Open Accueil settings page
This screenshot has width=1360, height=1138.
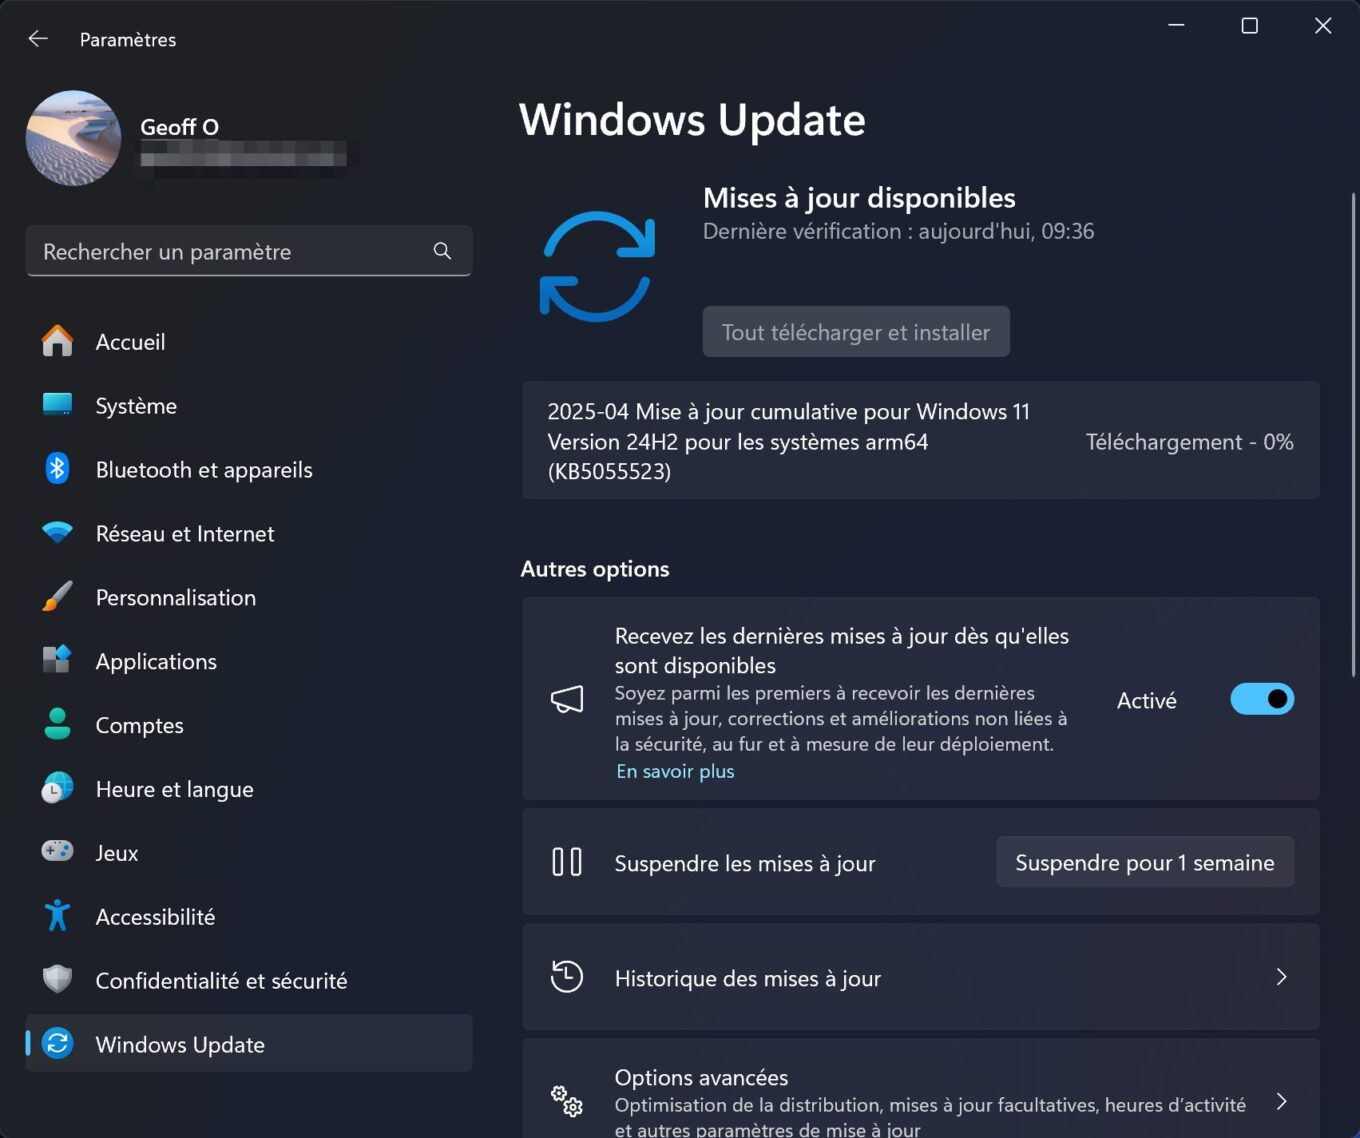249,341
